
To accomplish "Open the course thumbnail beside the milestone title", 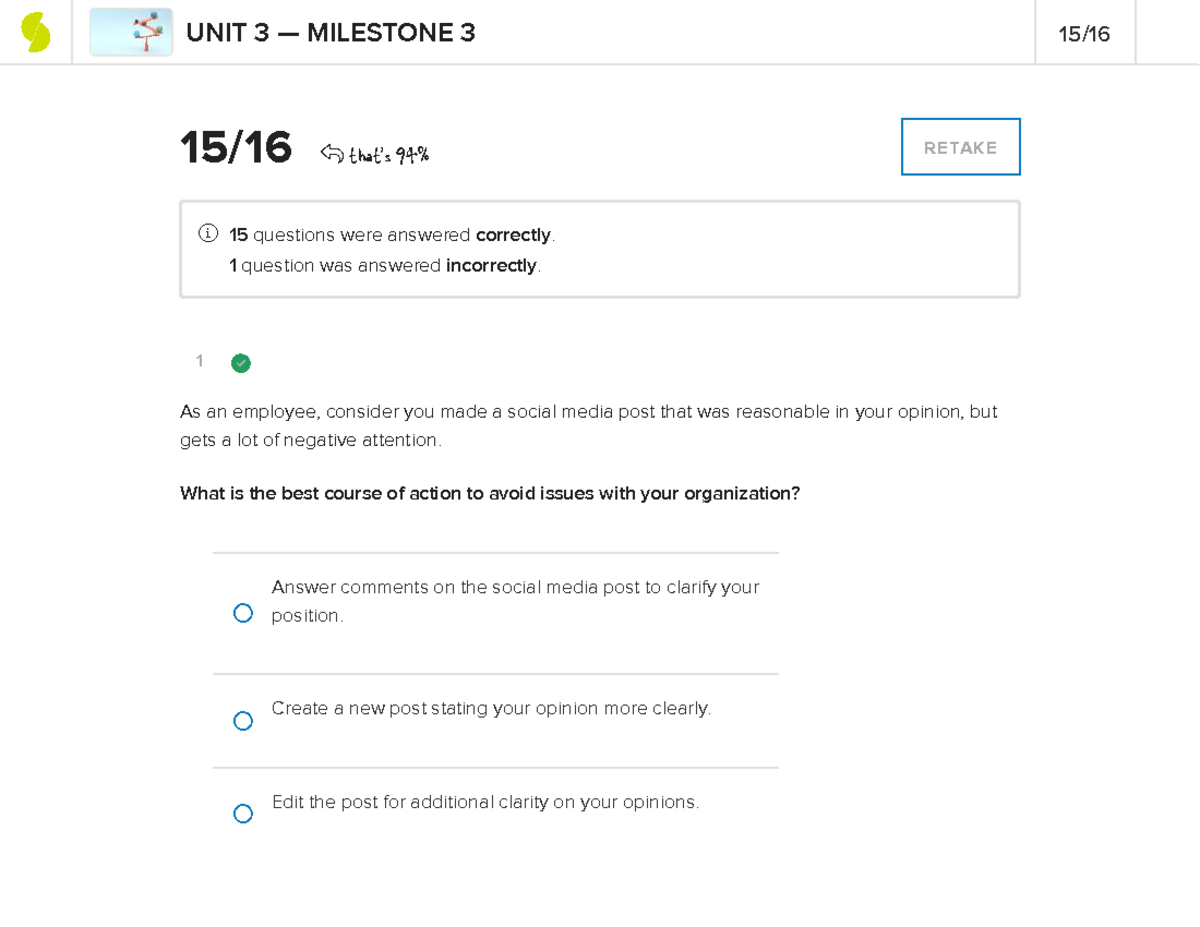I will click(x=131, y=33).
